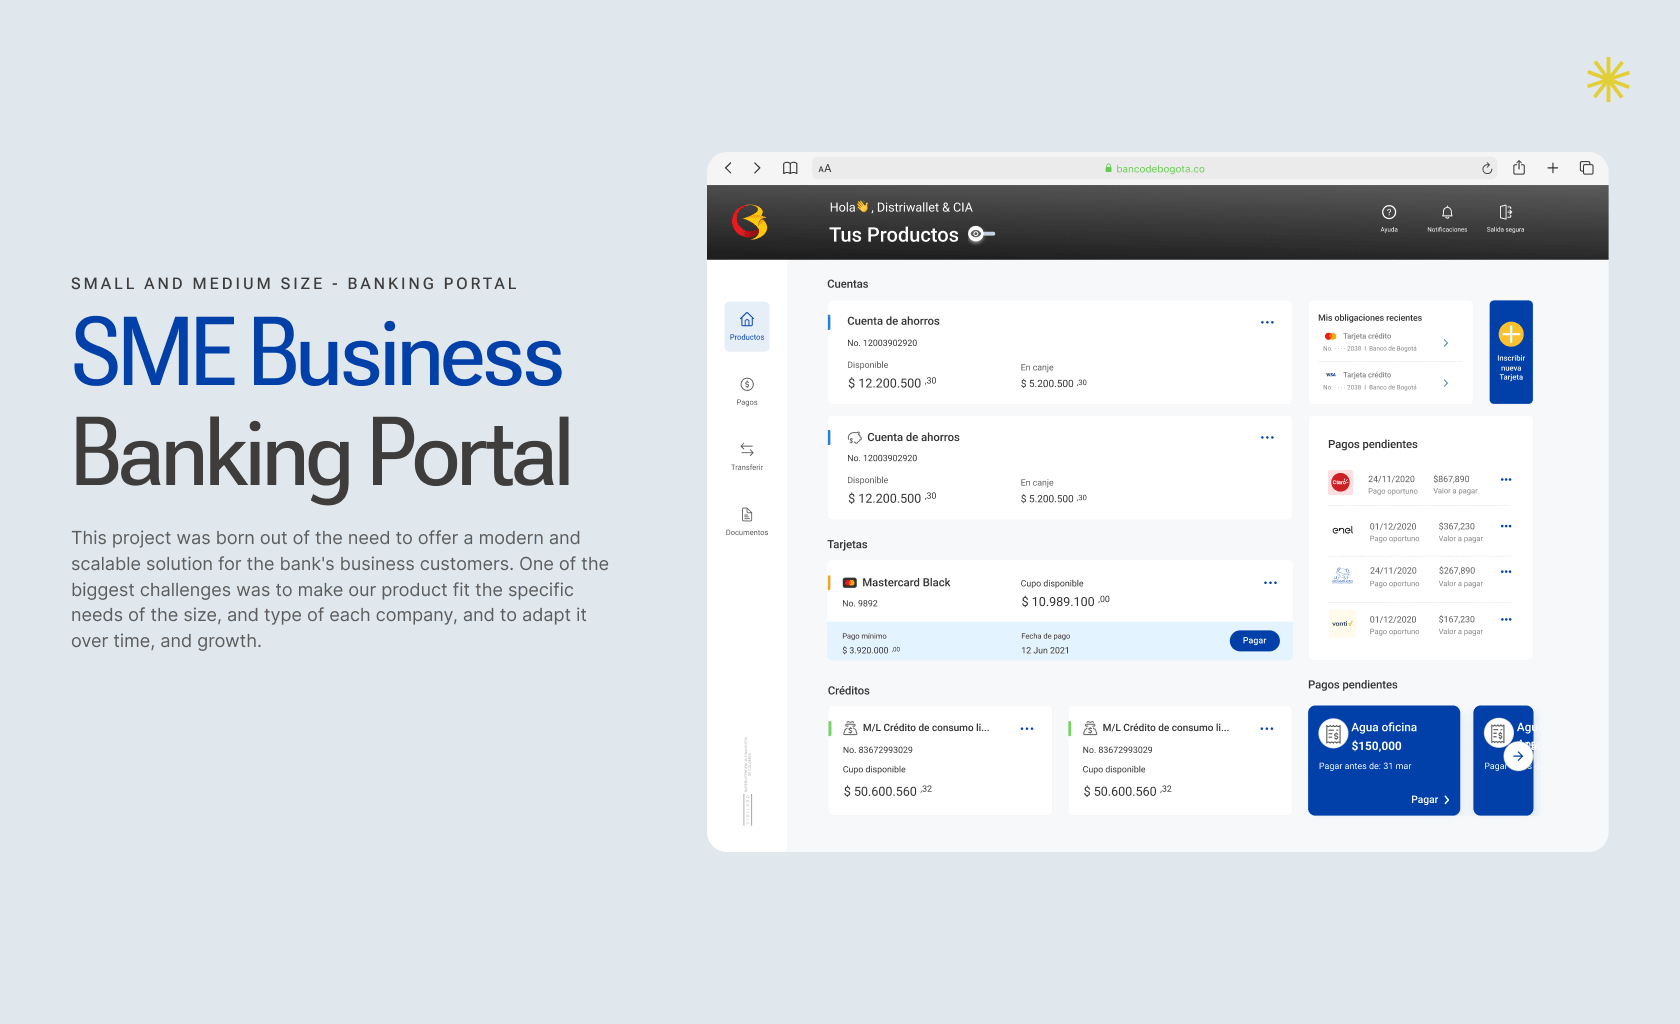
Task: Go to Pagos in the sidebar
Action: click(x=747, y=391)
